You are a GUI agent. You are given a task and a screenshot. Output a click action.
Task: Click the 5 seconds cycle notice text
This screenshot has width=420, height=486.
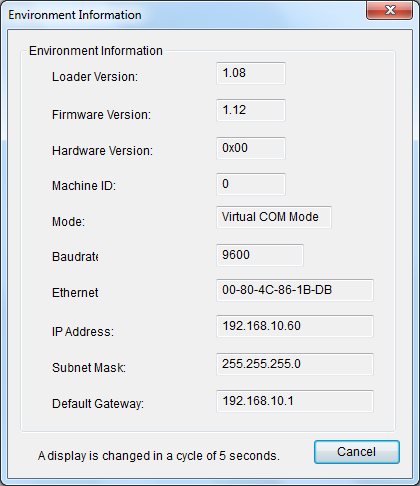point(159,456)
